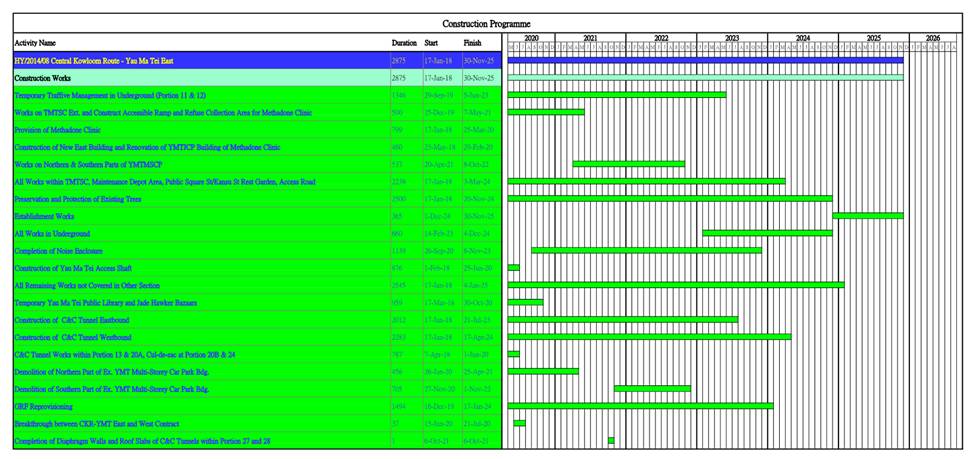
Task: Select the Start column header
Action: coord(431,43)
